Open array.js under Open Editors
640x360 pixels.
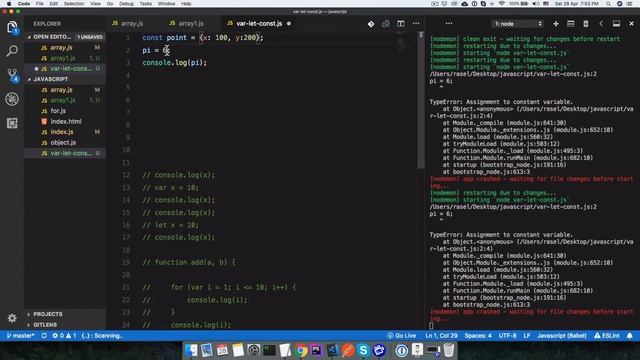coord(65,47)
